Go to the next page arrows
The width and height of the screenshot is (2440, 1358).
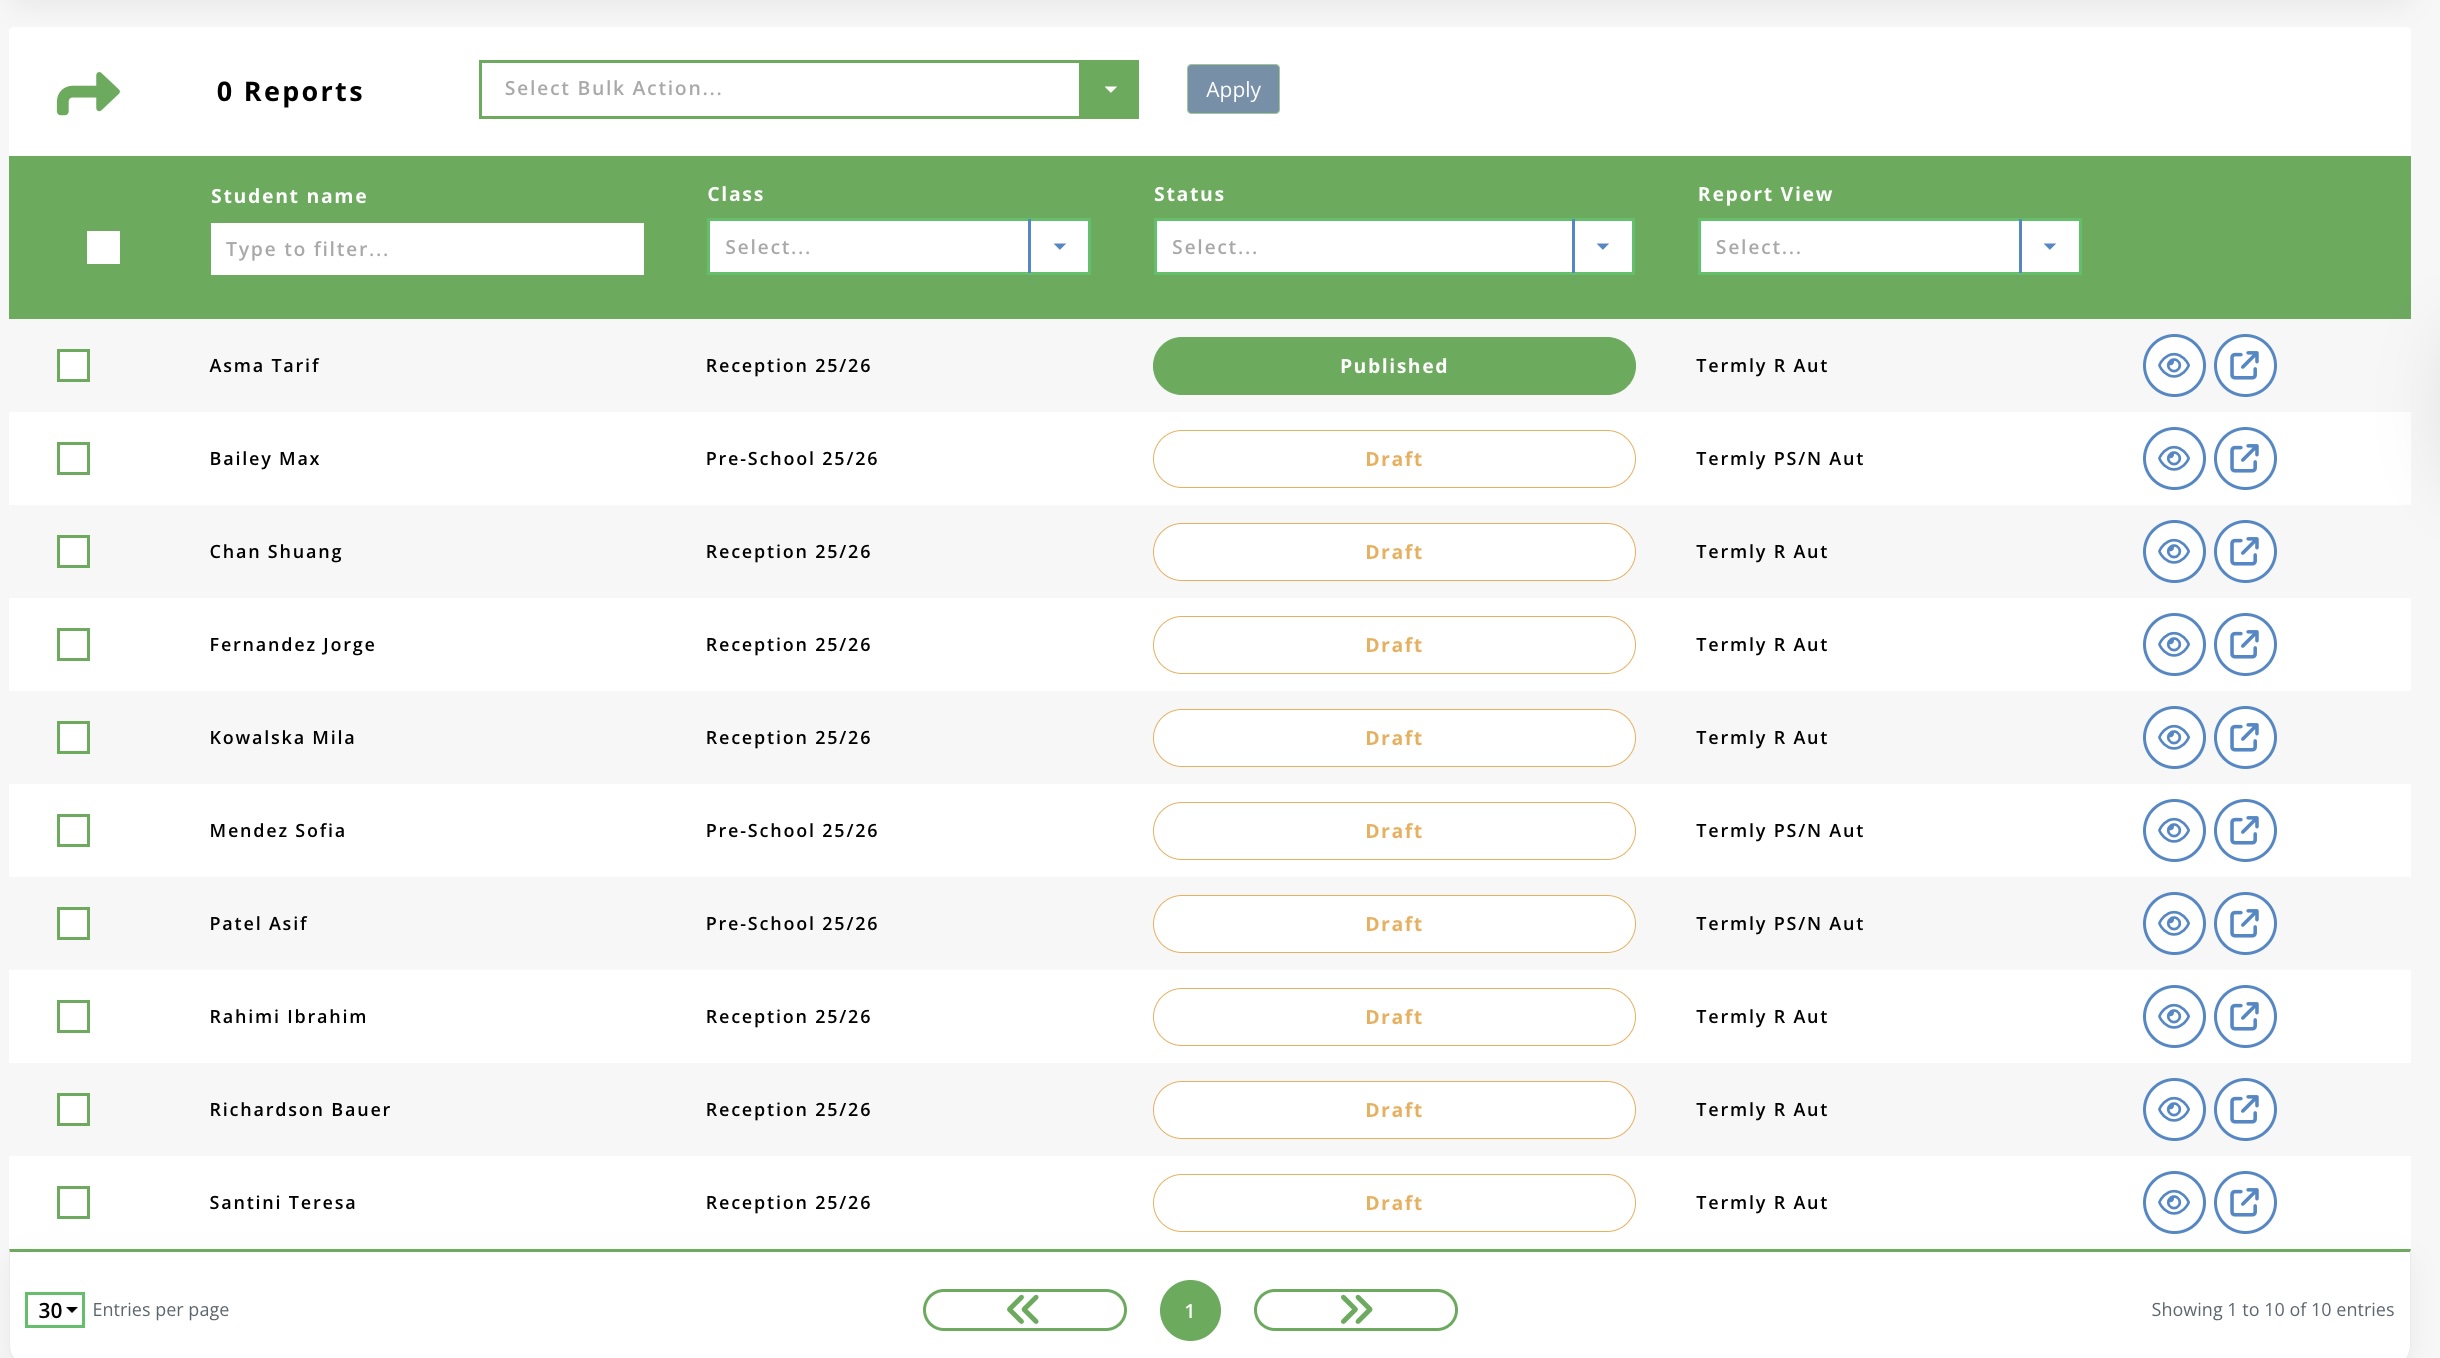pos(1355,1310)
